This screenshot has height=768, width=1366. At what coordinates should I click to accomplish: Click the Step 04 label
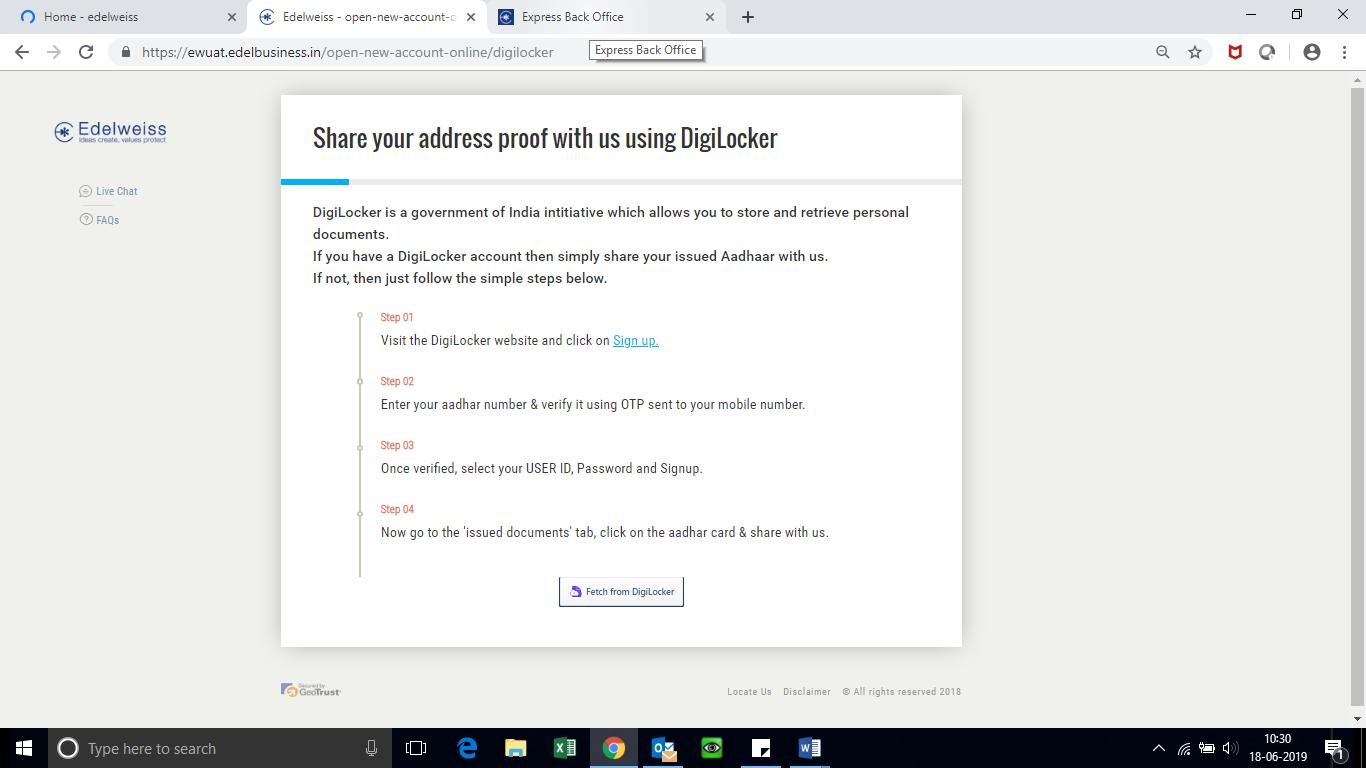[397, 509]
